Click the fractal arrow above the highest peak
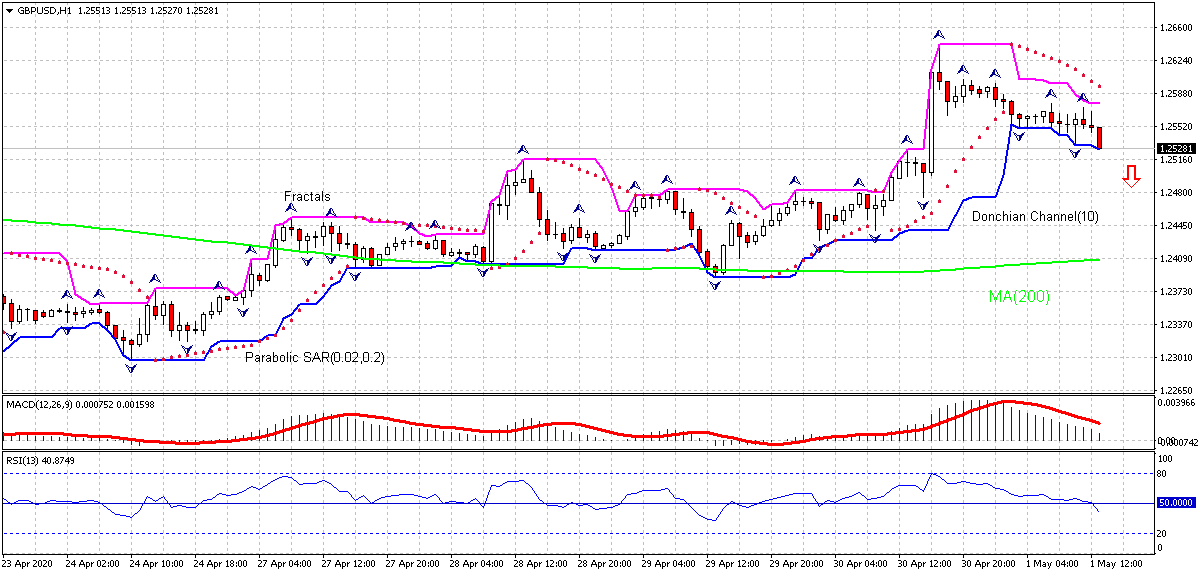 click(938, 34)
